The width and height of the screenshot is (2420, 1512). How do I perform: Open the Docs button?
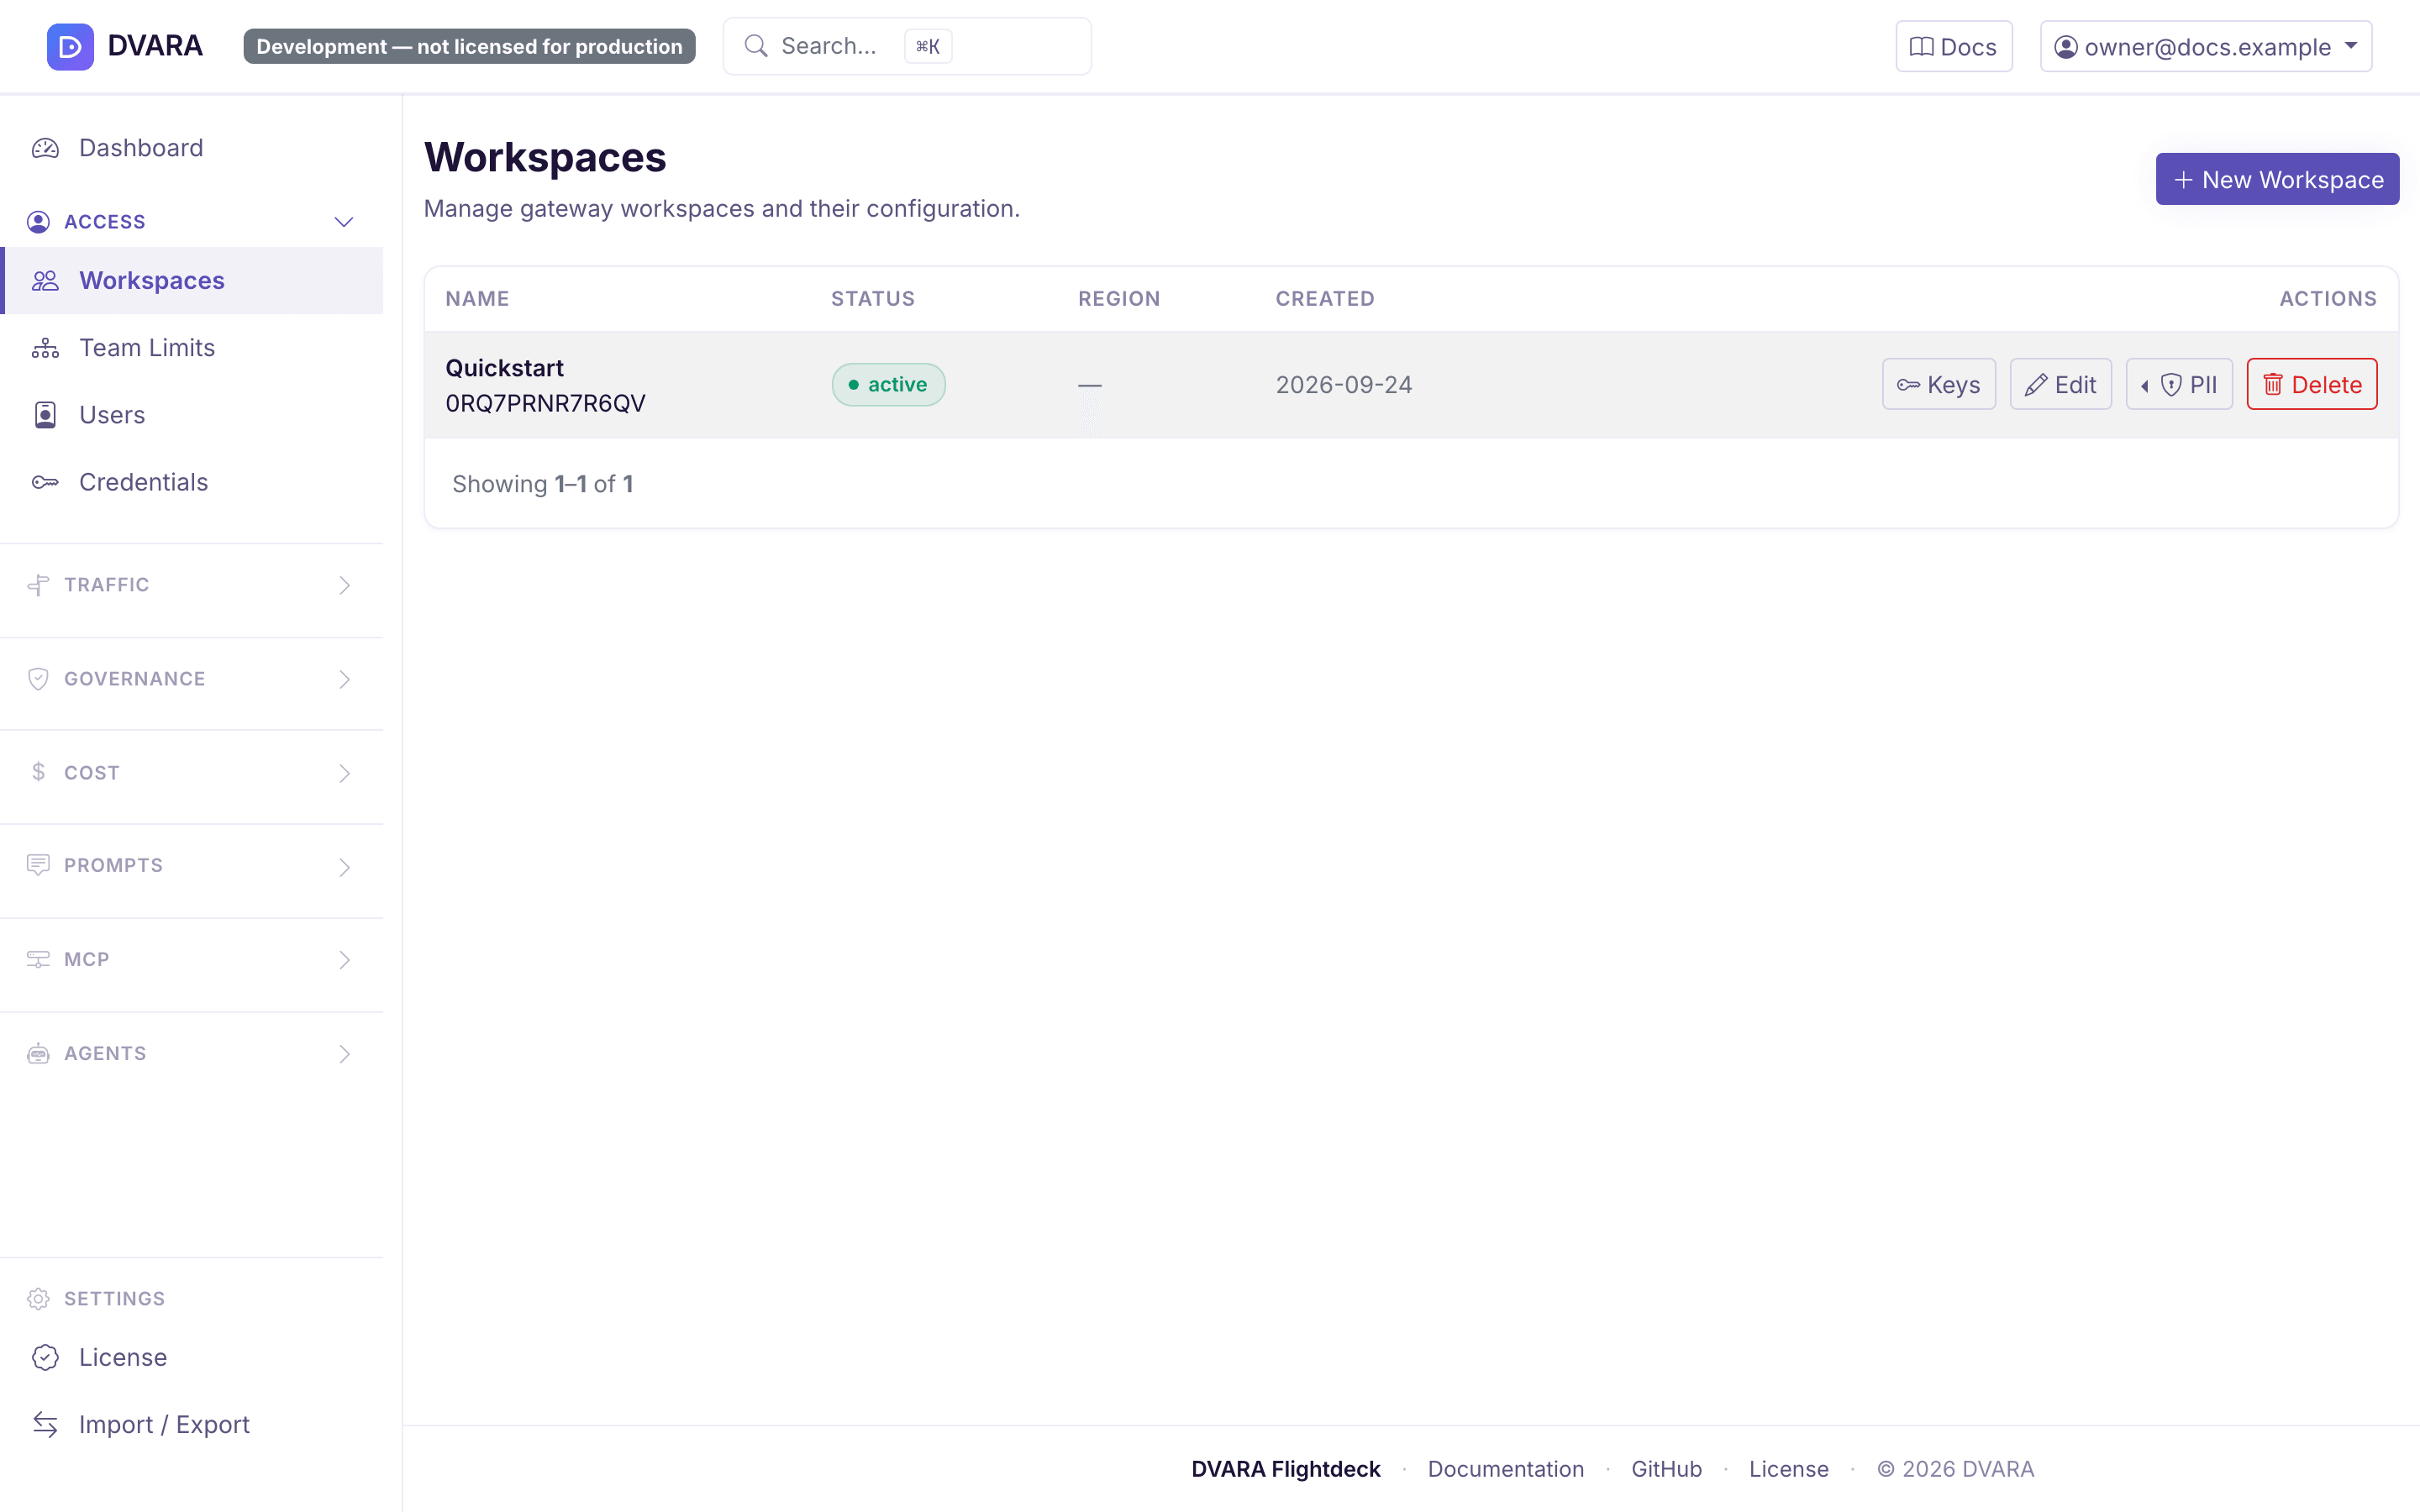(1954, 46)
